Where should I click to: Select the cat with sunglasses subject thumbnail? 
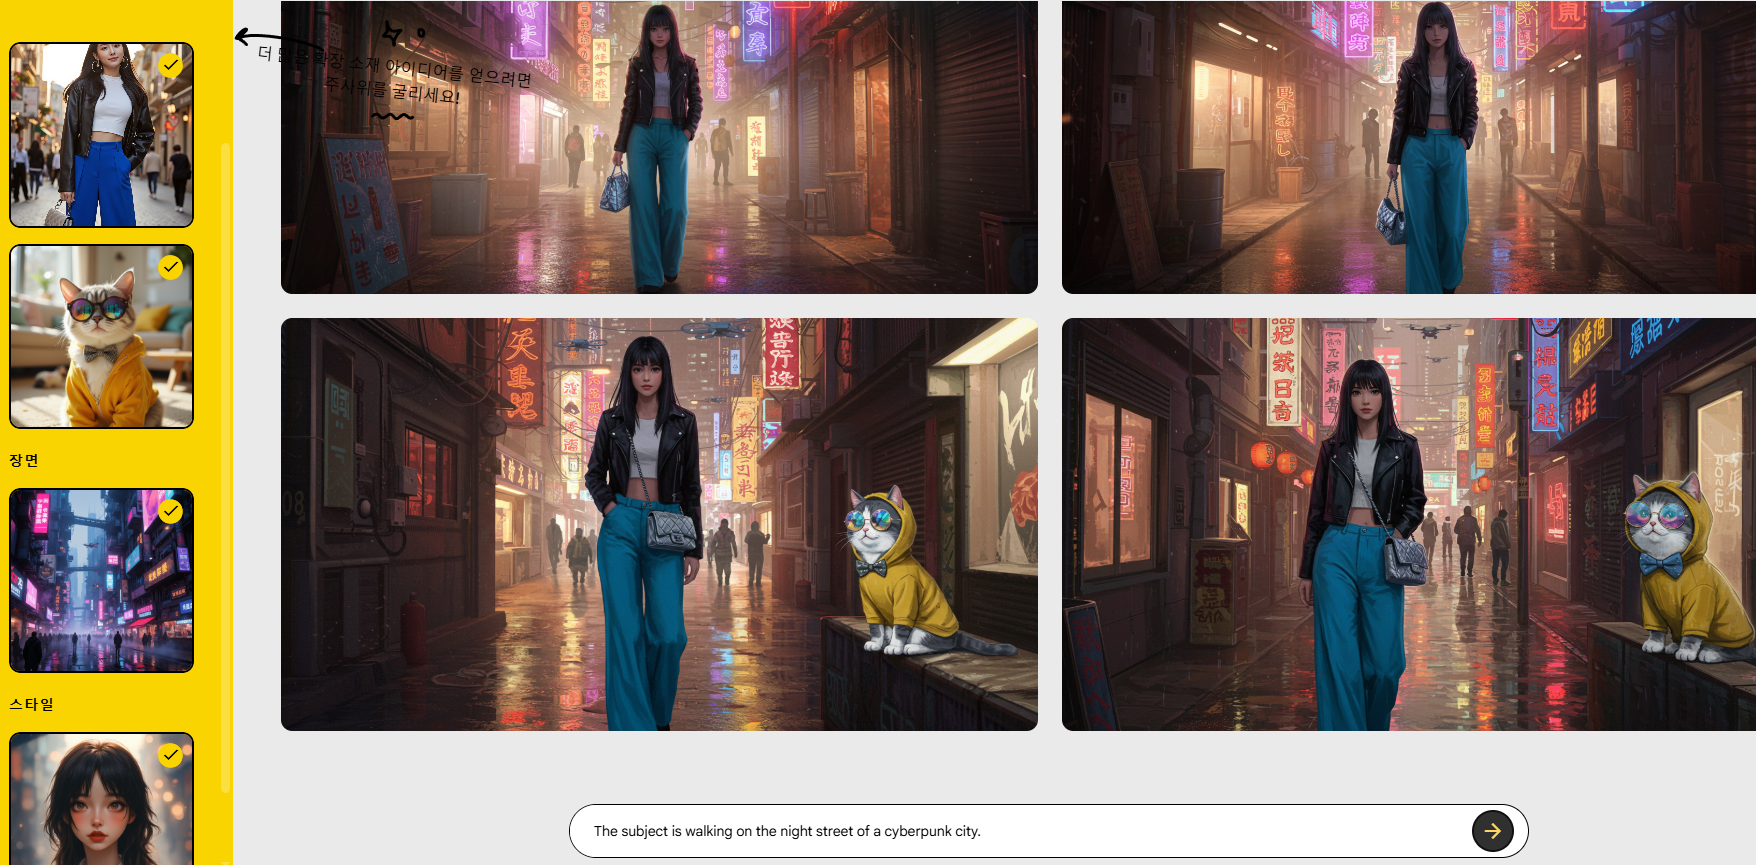click(101, 337)
